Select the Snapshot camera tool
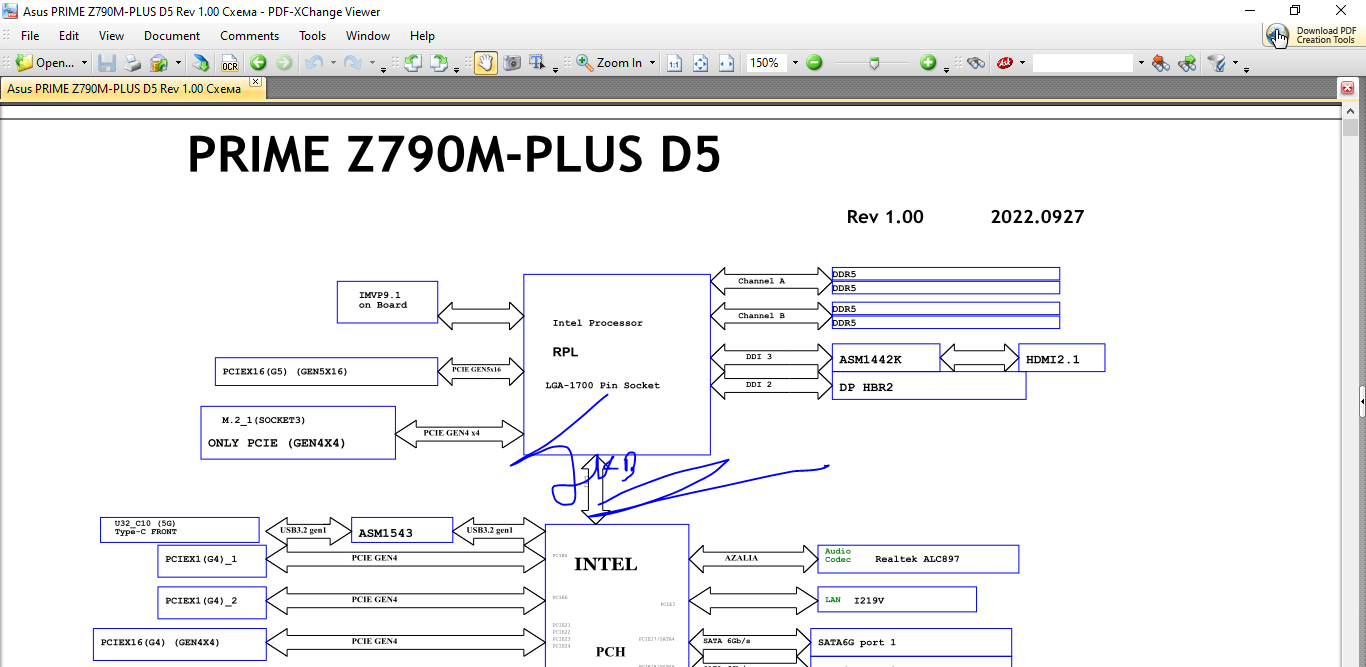The height and width of the screenshot is (667, 1366). [x=512, y=63]
